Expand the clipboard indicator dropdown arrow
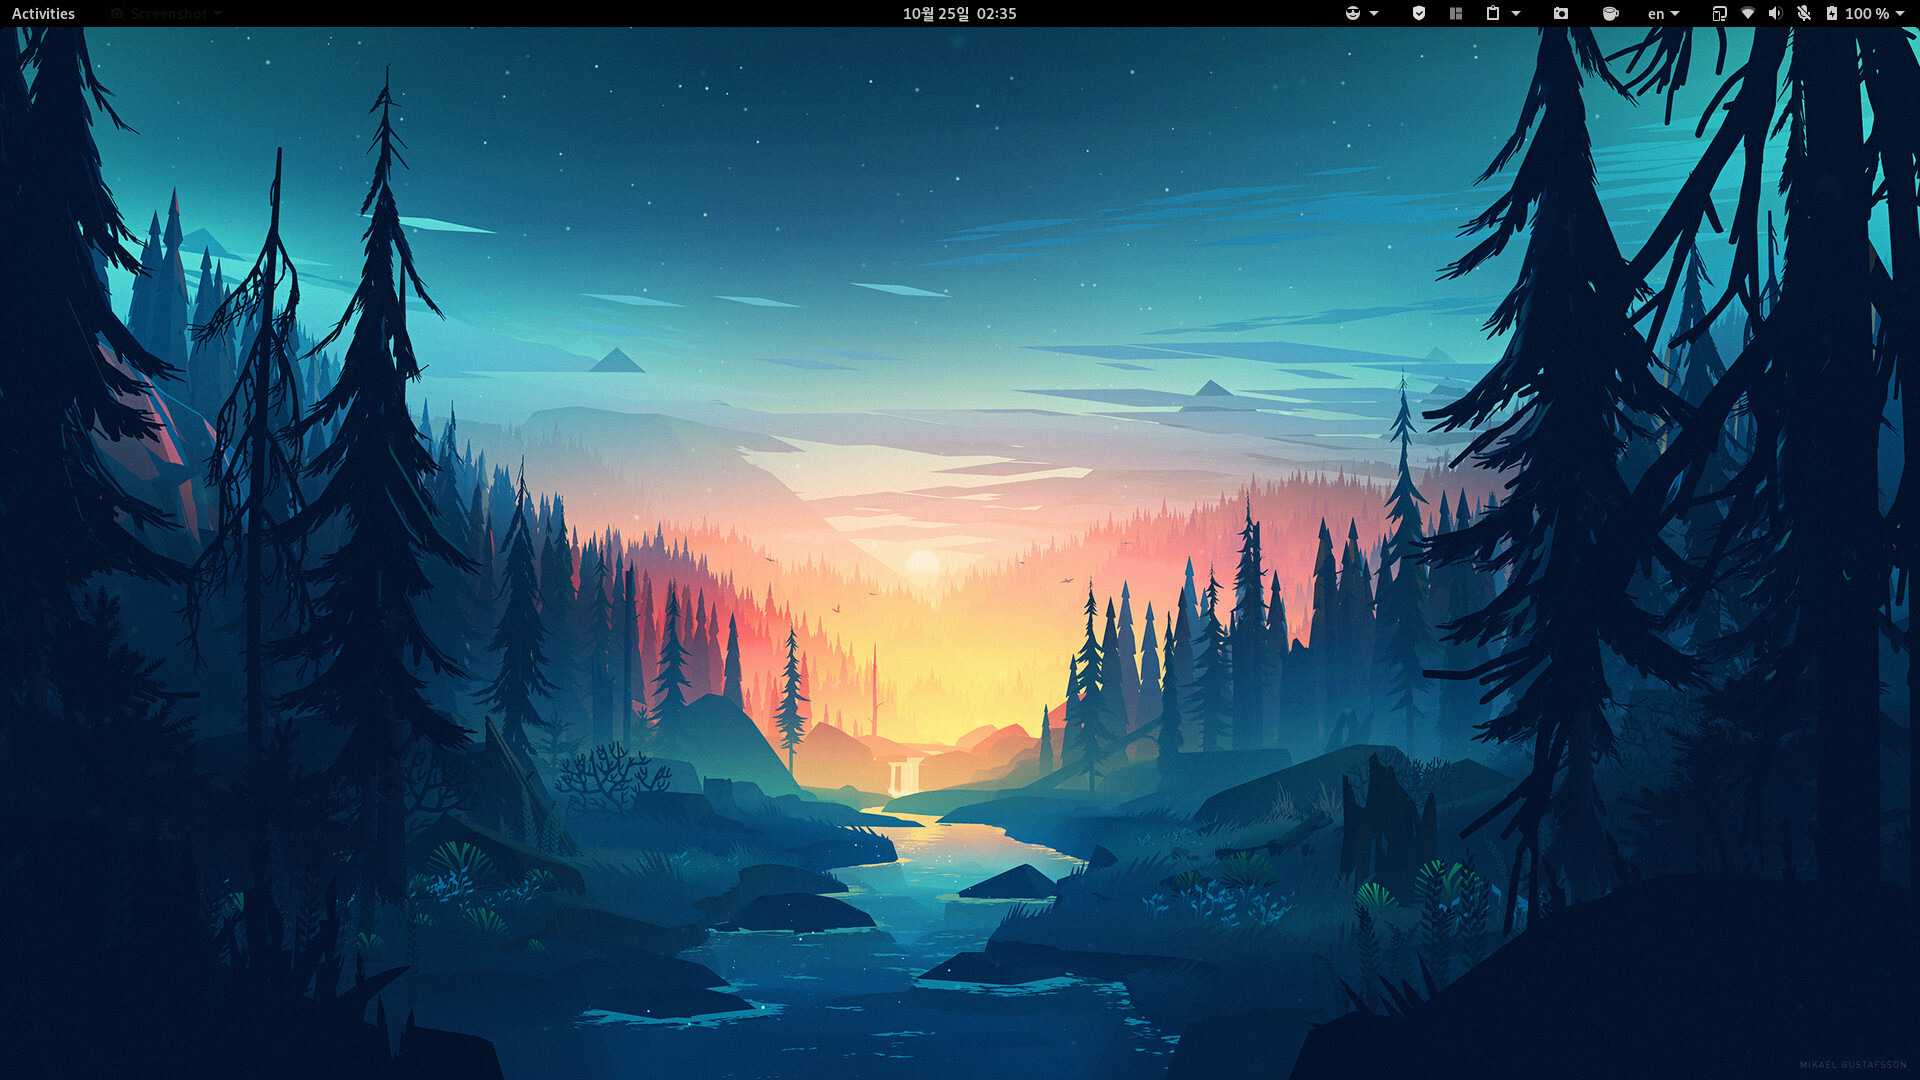Viewport: 1920px width, 1080px height. 1516,13
